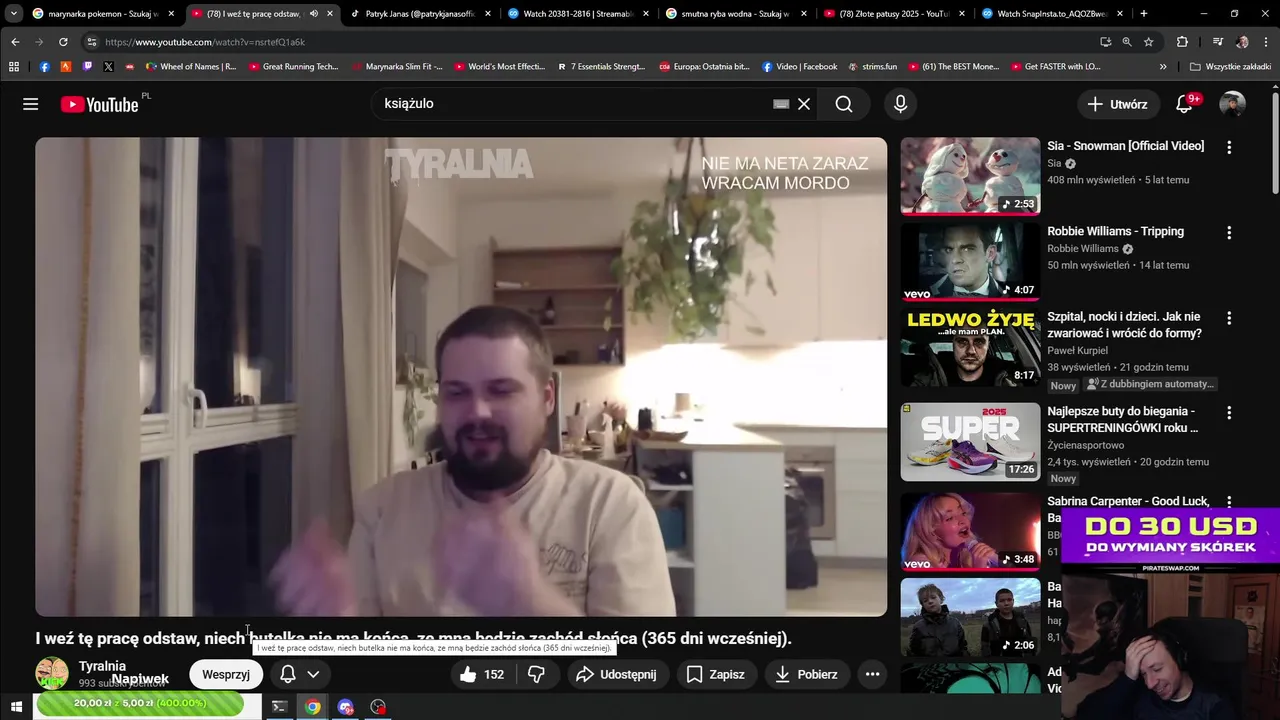Switch to the marynarka pokemon tab
The image size is (1280, 720).
pos(104,14)
